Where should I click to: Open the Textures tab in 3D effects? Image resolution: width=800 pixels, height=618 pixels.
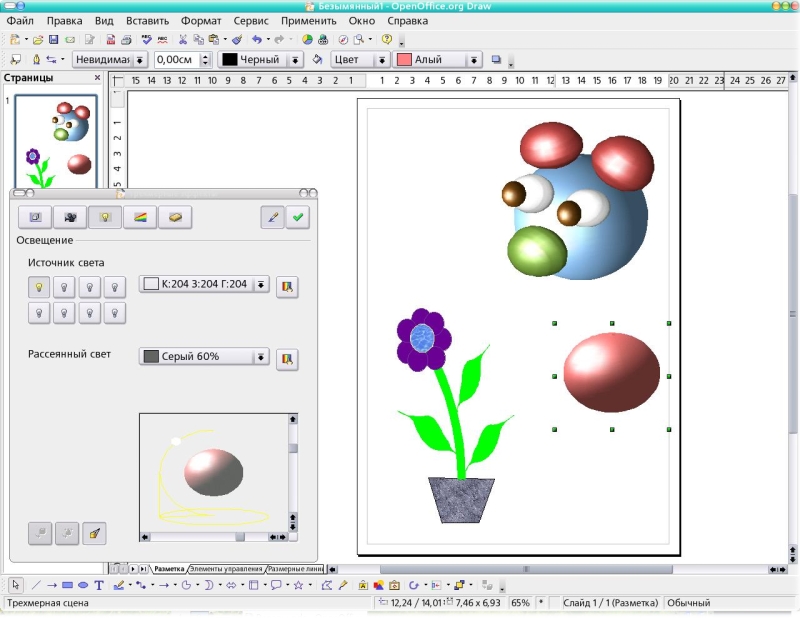point(140,217)
